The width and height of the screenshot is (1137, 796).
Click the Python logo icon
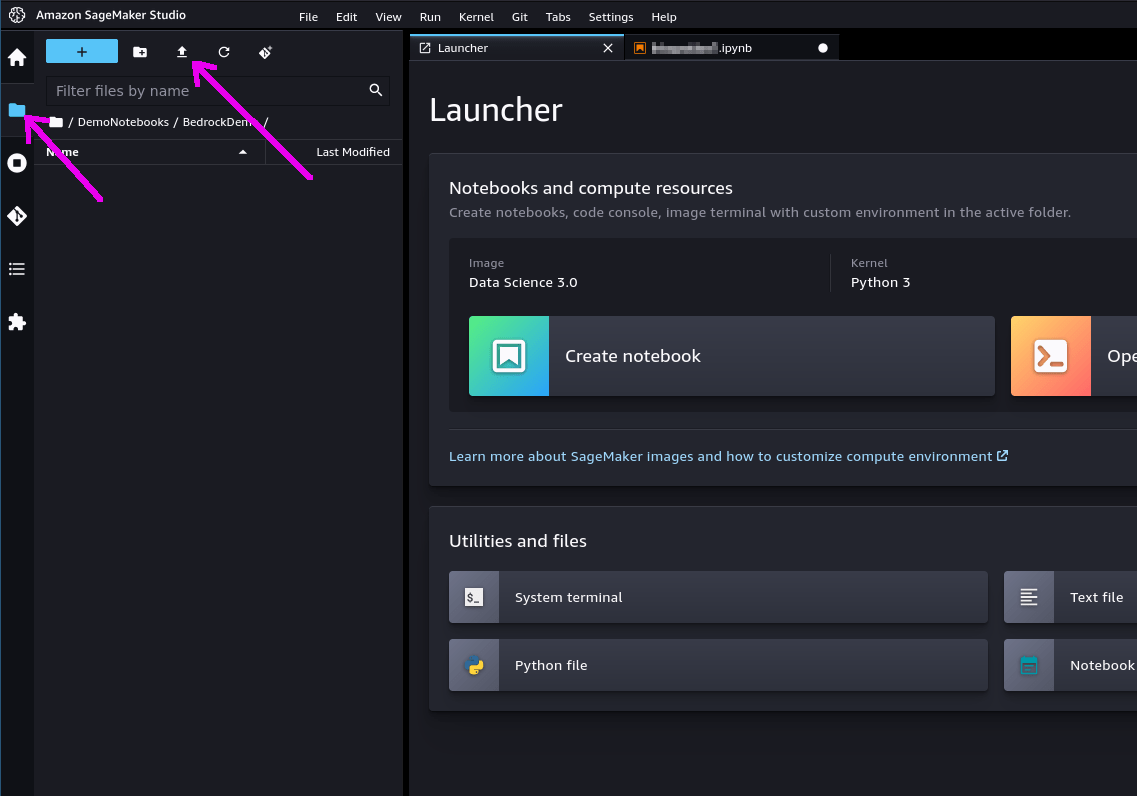click(474, 665)
